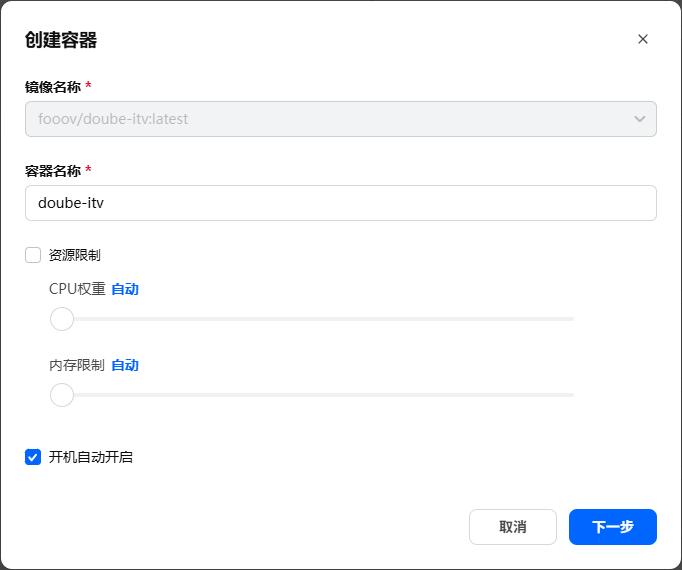Screen dimensions: 682x570
Task: Enable the 资源限制 checkbox
Action: pos(33,255)
